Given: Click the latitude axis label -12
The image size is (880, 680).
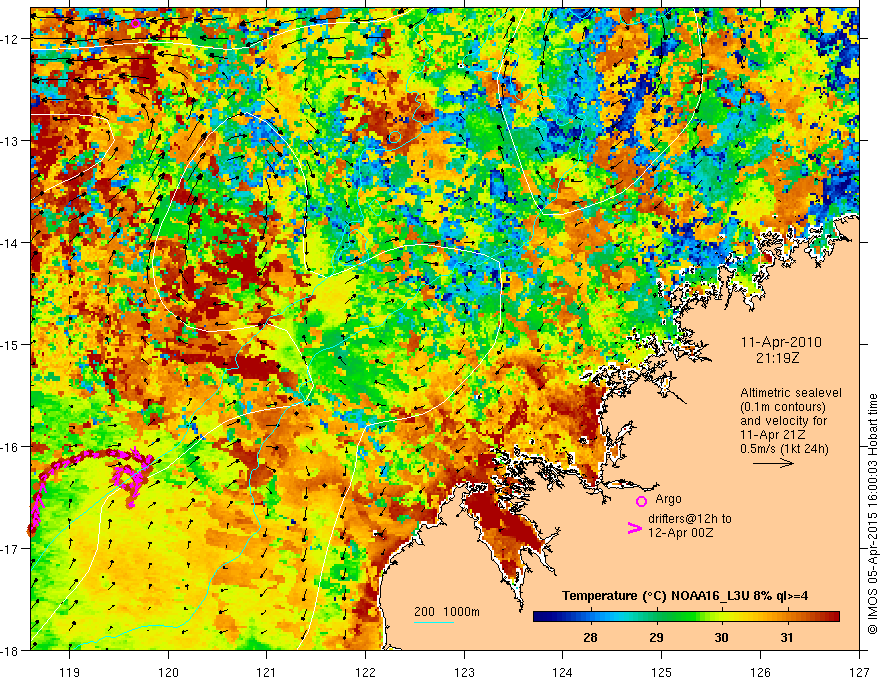Looking at the screenshot, I should (x=11, y=39).
